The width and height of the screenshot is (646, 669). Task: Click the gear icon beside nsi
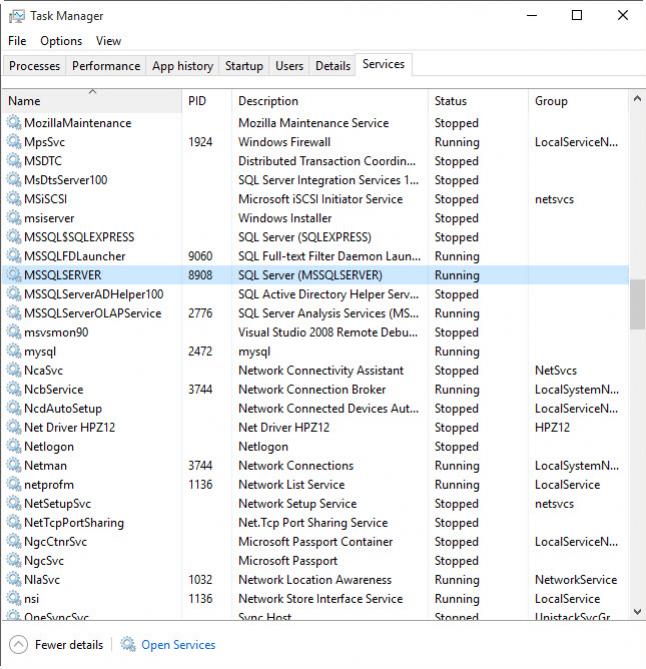click(14, 599)
